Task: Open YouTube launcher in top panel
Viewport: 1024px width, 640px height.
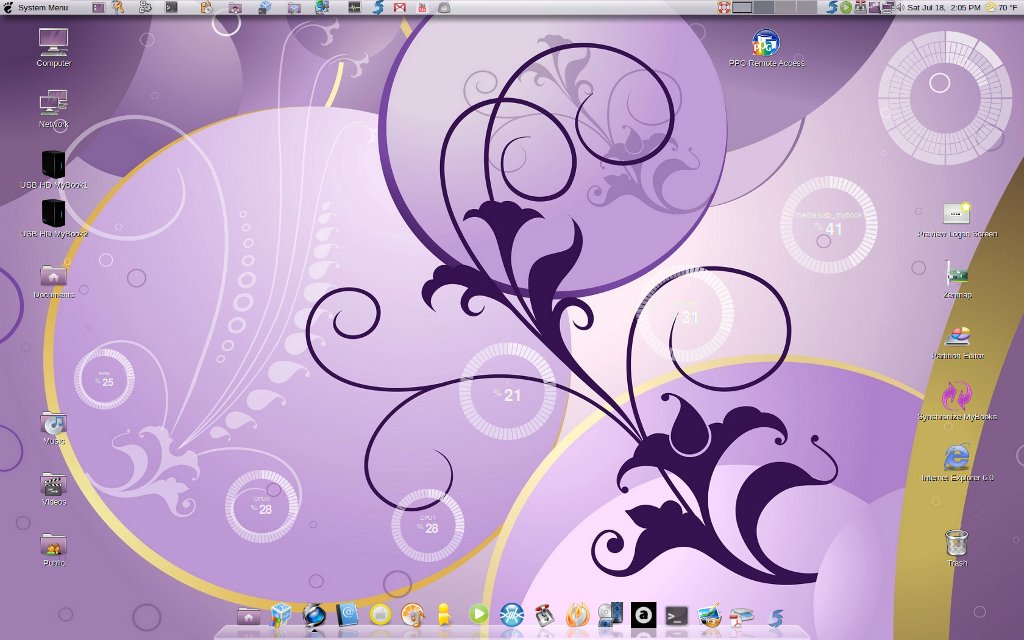Action: coord(422,7)
